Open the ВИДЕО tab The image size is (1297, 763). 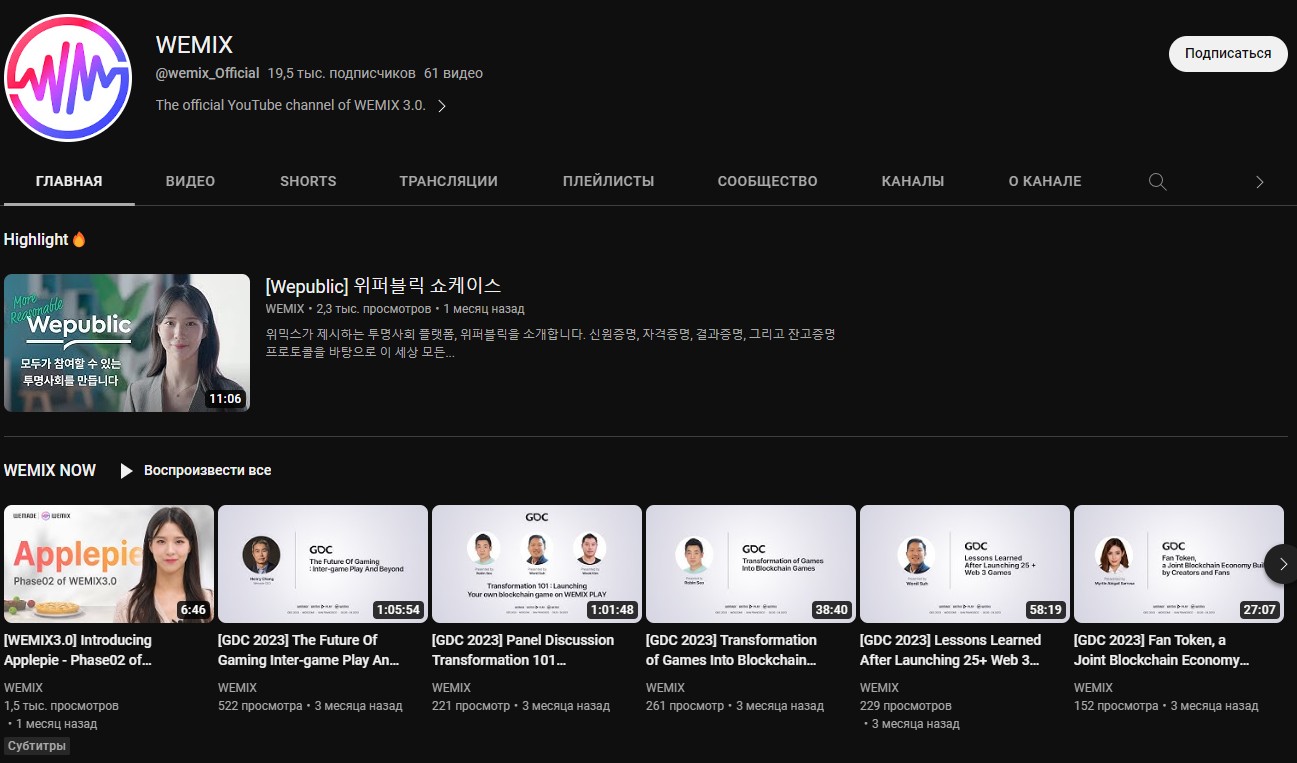coord(190,181)
